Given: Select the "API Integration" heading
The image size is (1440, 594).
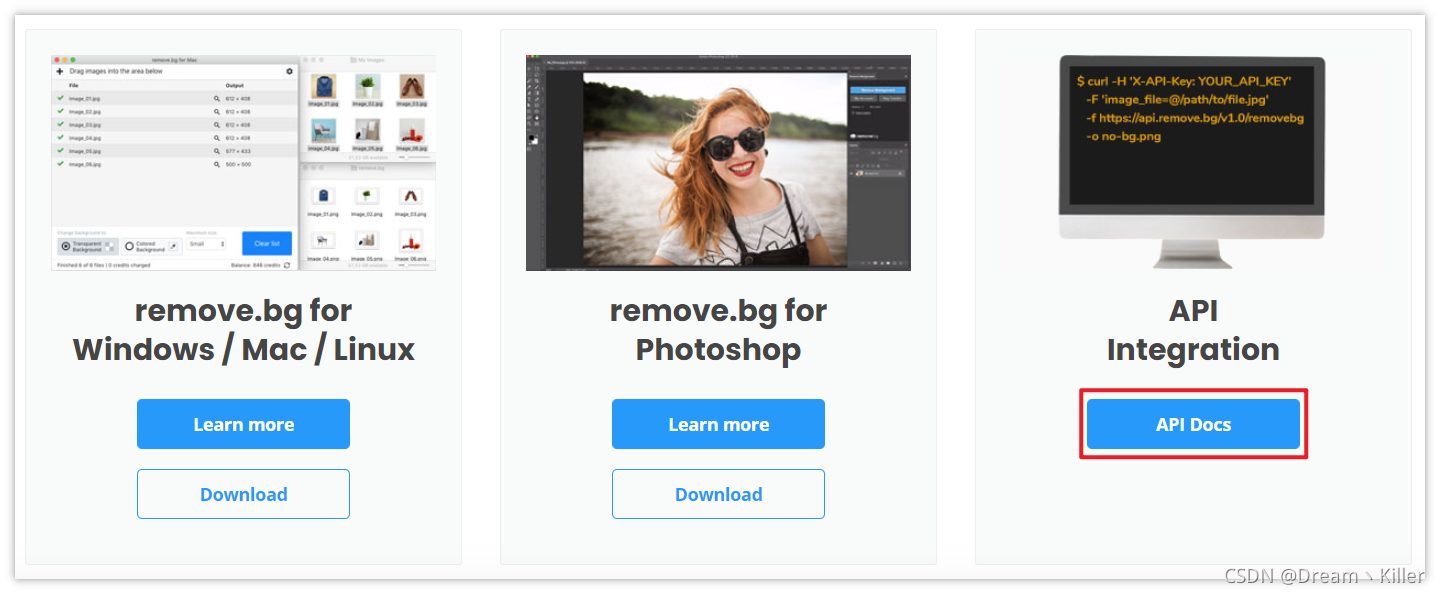Looking at the screenshot, I should [1193, 330].
